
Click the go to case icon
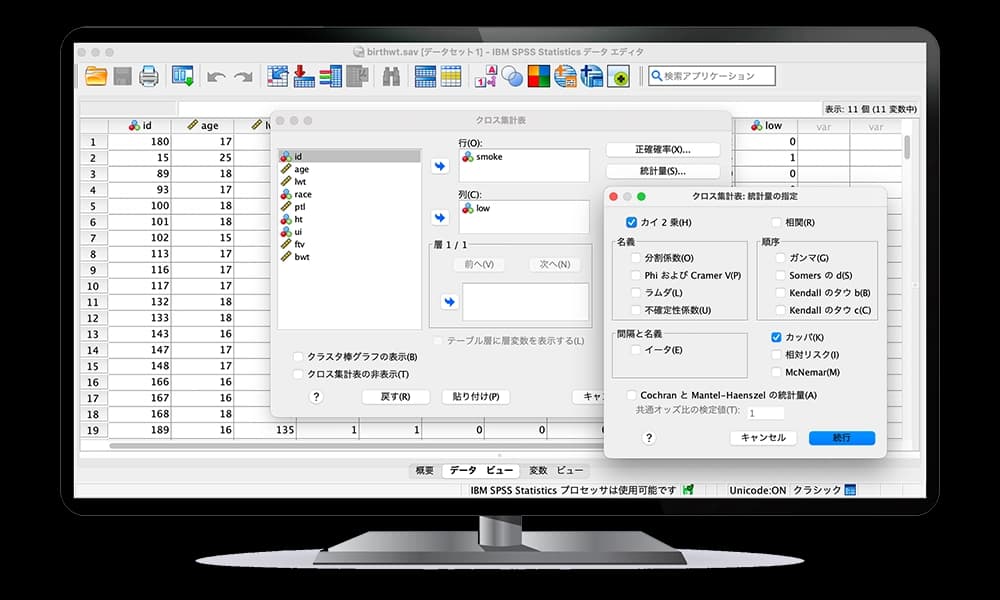tap(277, 77)
